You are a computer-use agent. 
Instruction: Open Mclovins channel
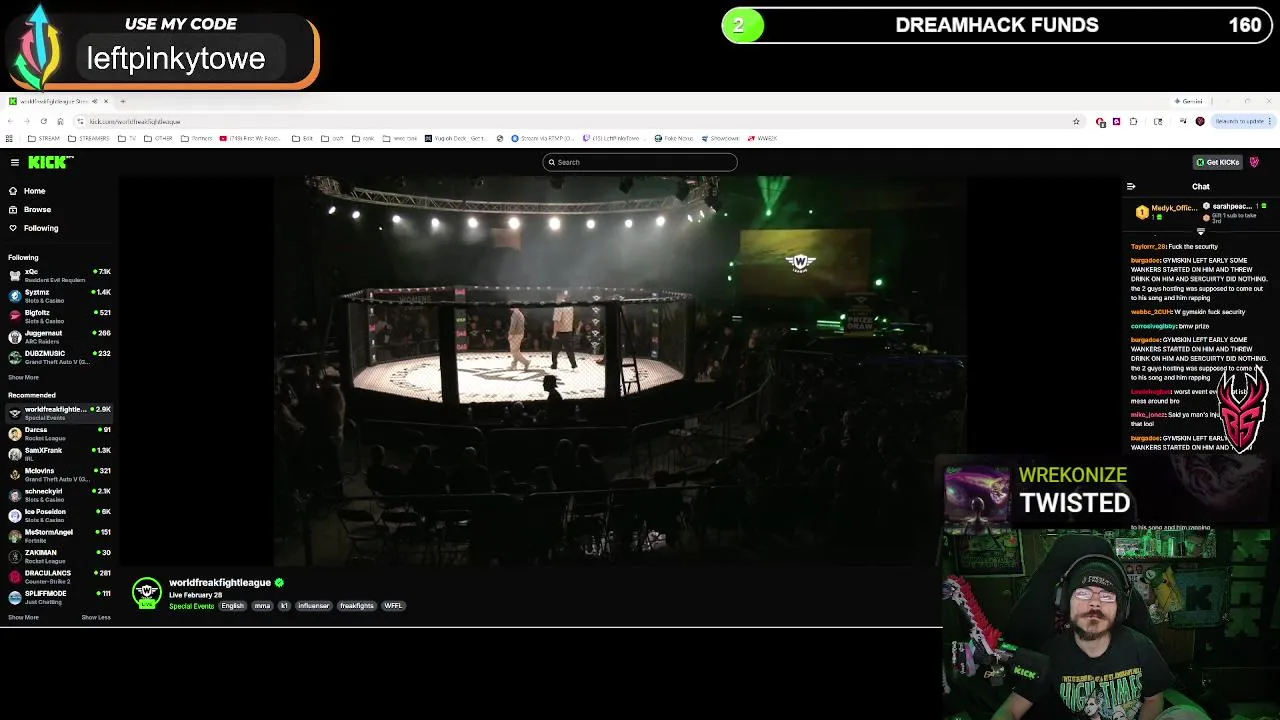click(x=60, y=474)
